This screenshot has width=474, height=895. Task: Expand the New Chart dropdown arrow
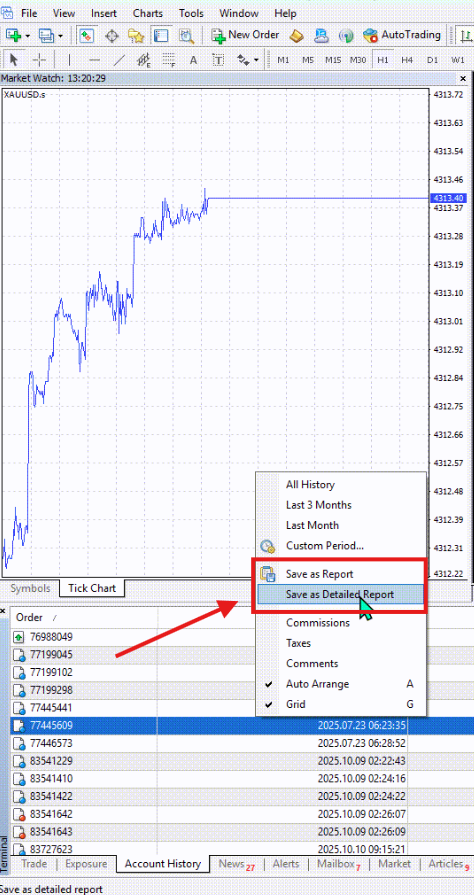[x=27, y=36]
